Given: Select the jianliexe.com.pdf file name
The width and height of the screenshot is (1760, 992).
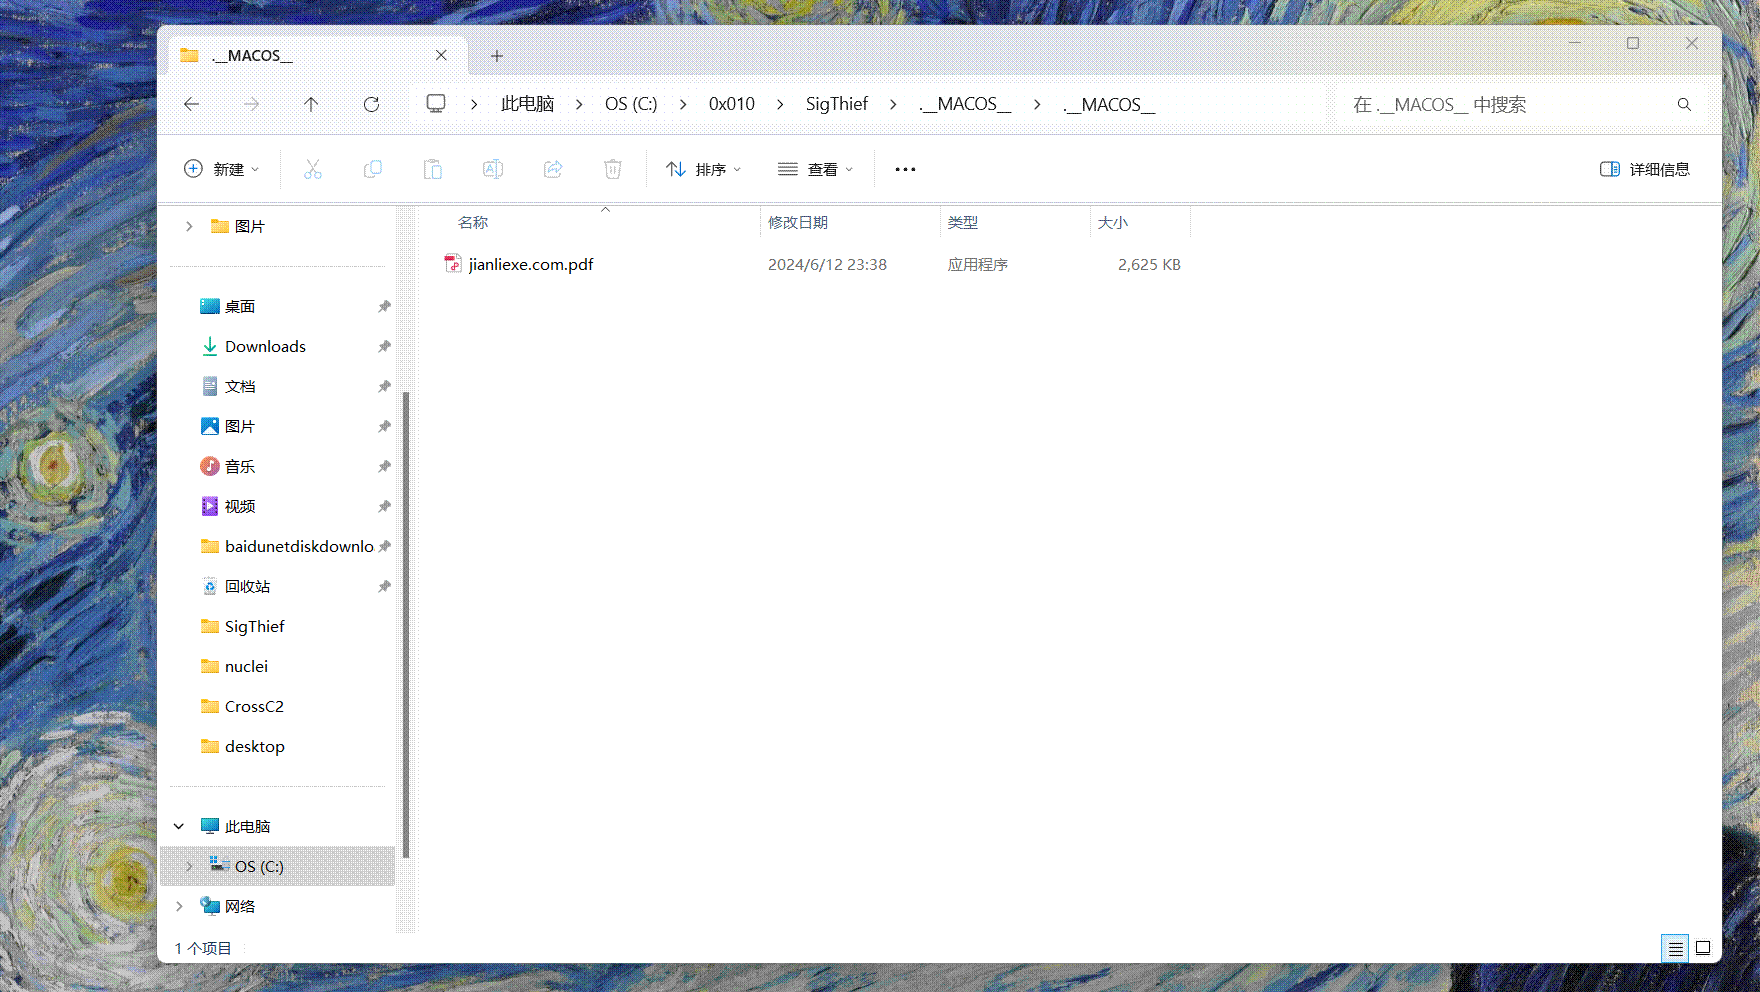Looking at the screenshot, I should point(531,264).
